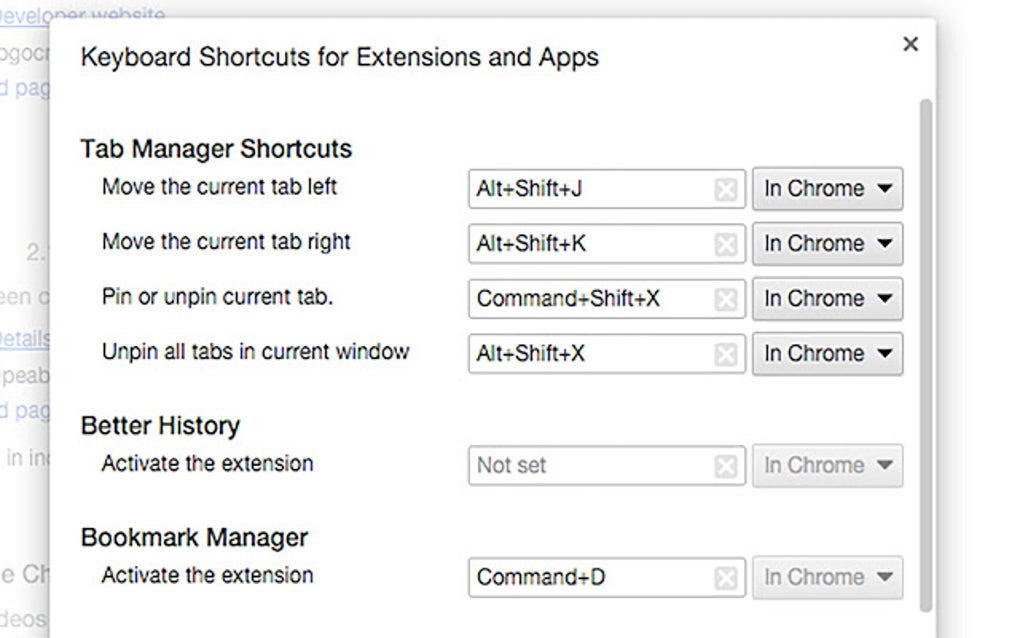The image size is (1020, 638).
Task: Open scope dropdown for pin/unpin current tab
Action: coord(827,298)
